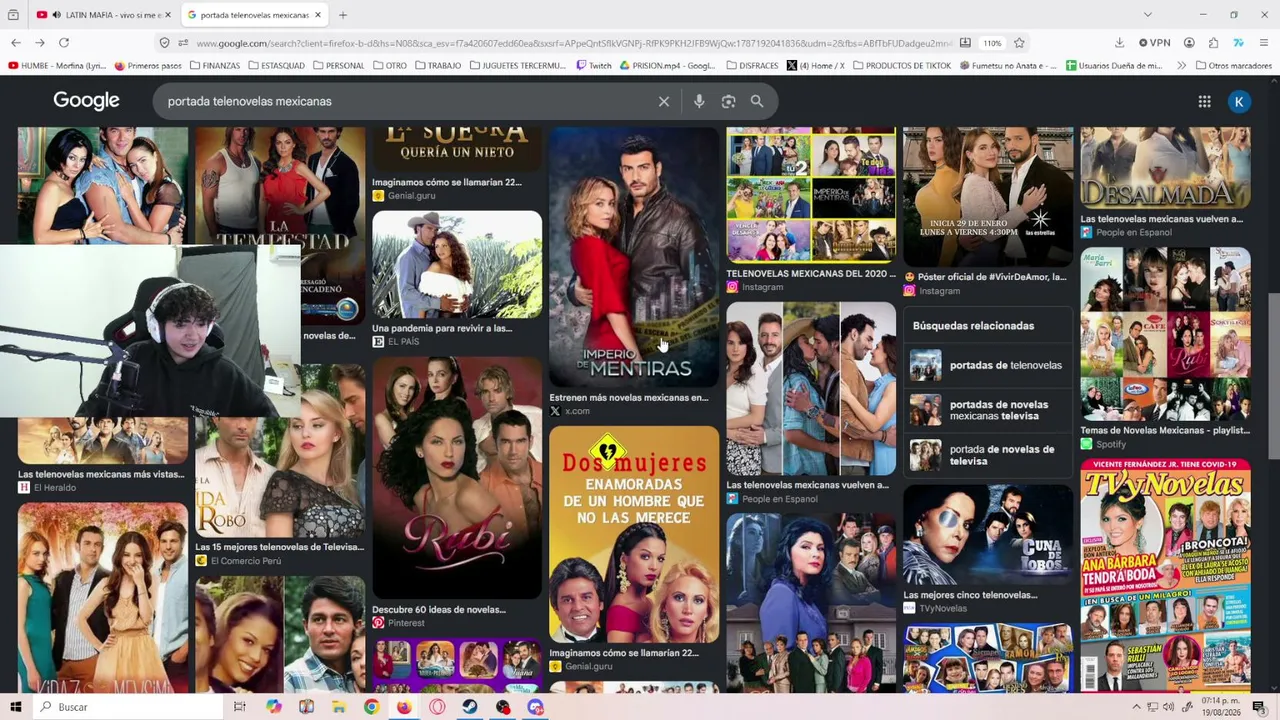Open result 'Las mejores cinco telenovelas...'
The width and height of the screenshot is (1280, 720).
click(970, 595)
